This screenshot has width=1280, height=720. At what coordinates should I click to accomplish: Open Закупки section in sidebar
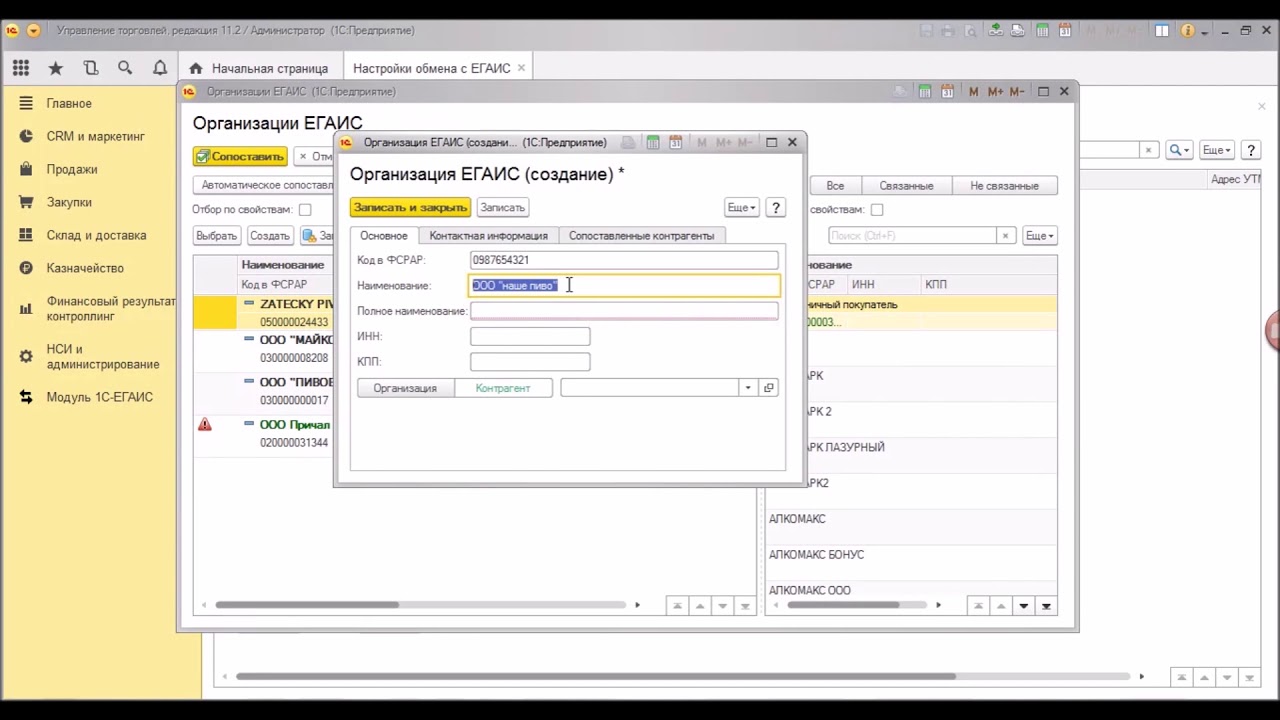tap(69, 202)
